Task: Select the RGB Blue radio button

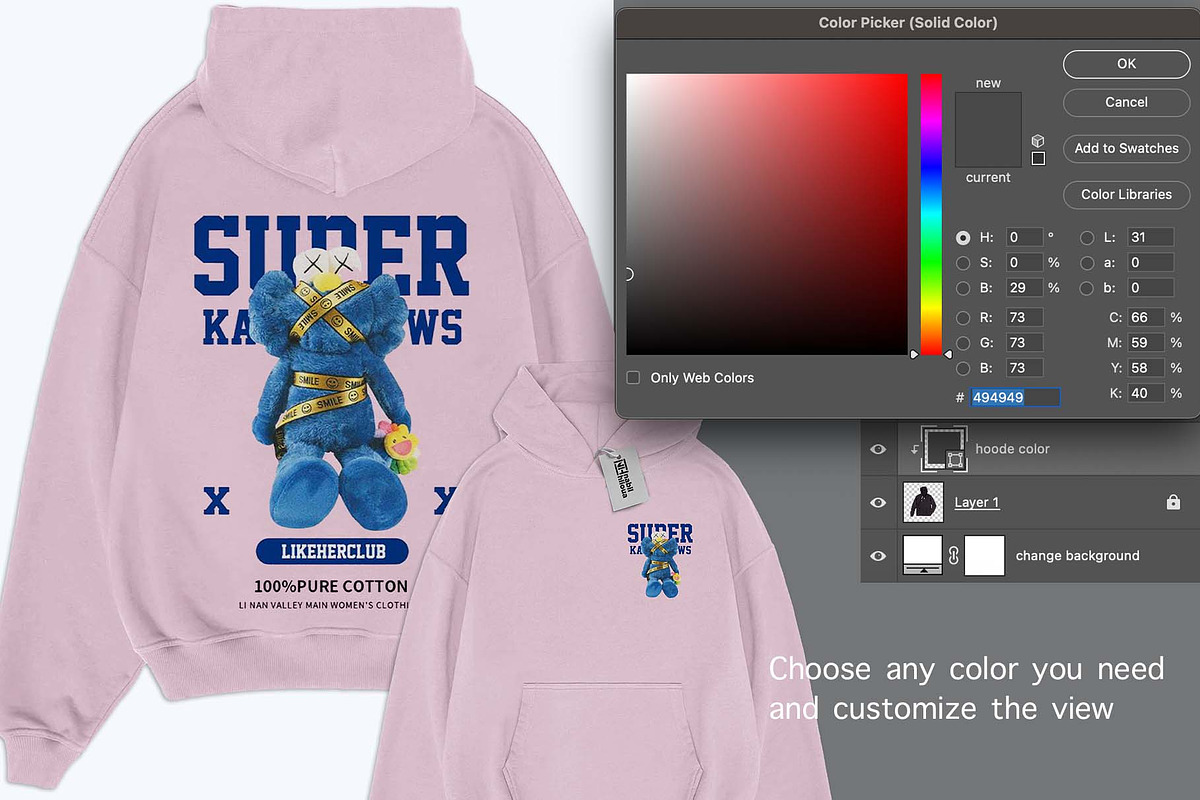Action: pos(963,368)
